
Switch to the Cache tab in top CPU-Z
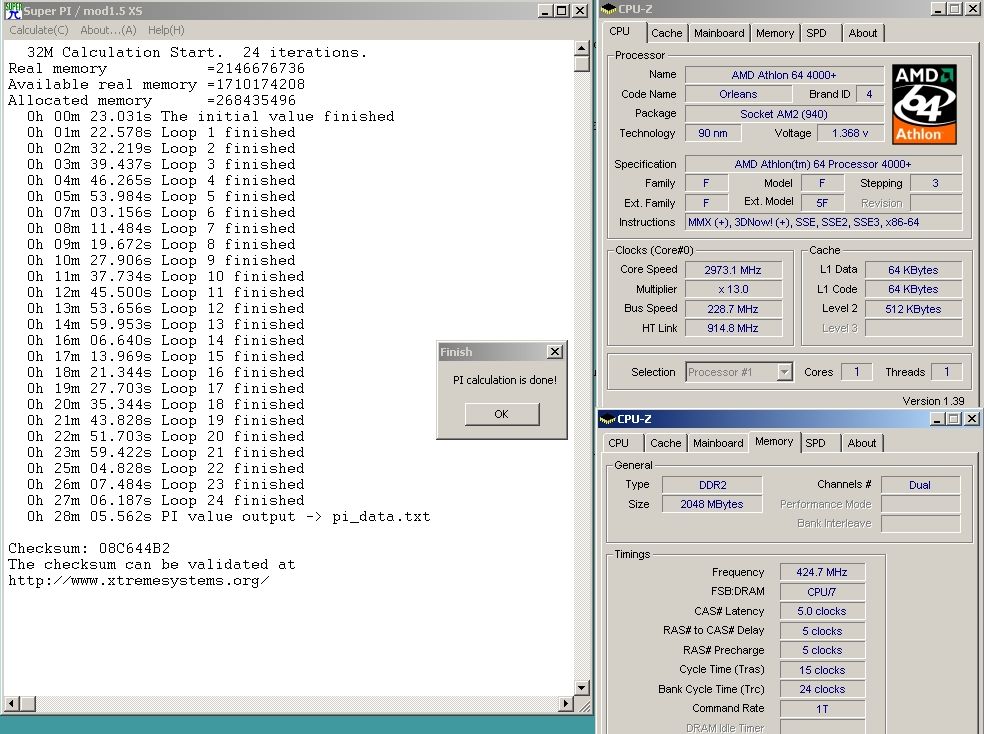(666, 33)
